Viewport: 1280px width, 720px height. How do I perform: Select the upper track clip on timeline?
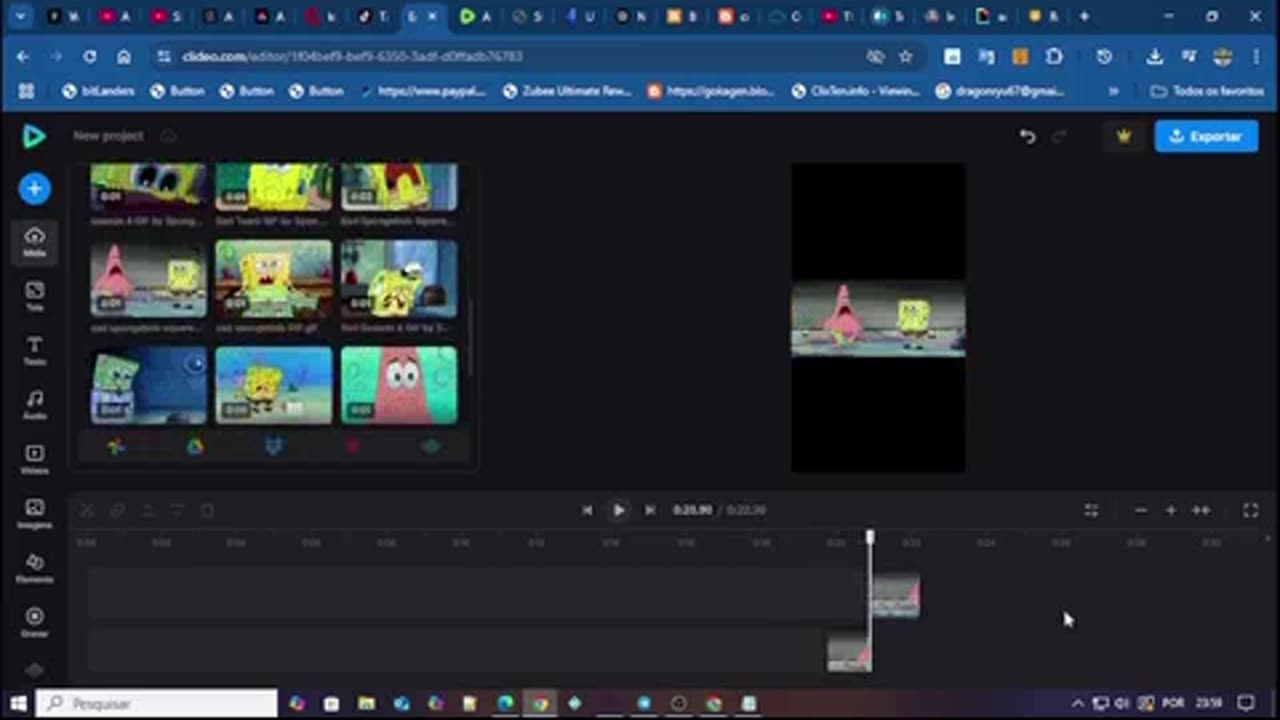click(896, 596)
